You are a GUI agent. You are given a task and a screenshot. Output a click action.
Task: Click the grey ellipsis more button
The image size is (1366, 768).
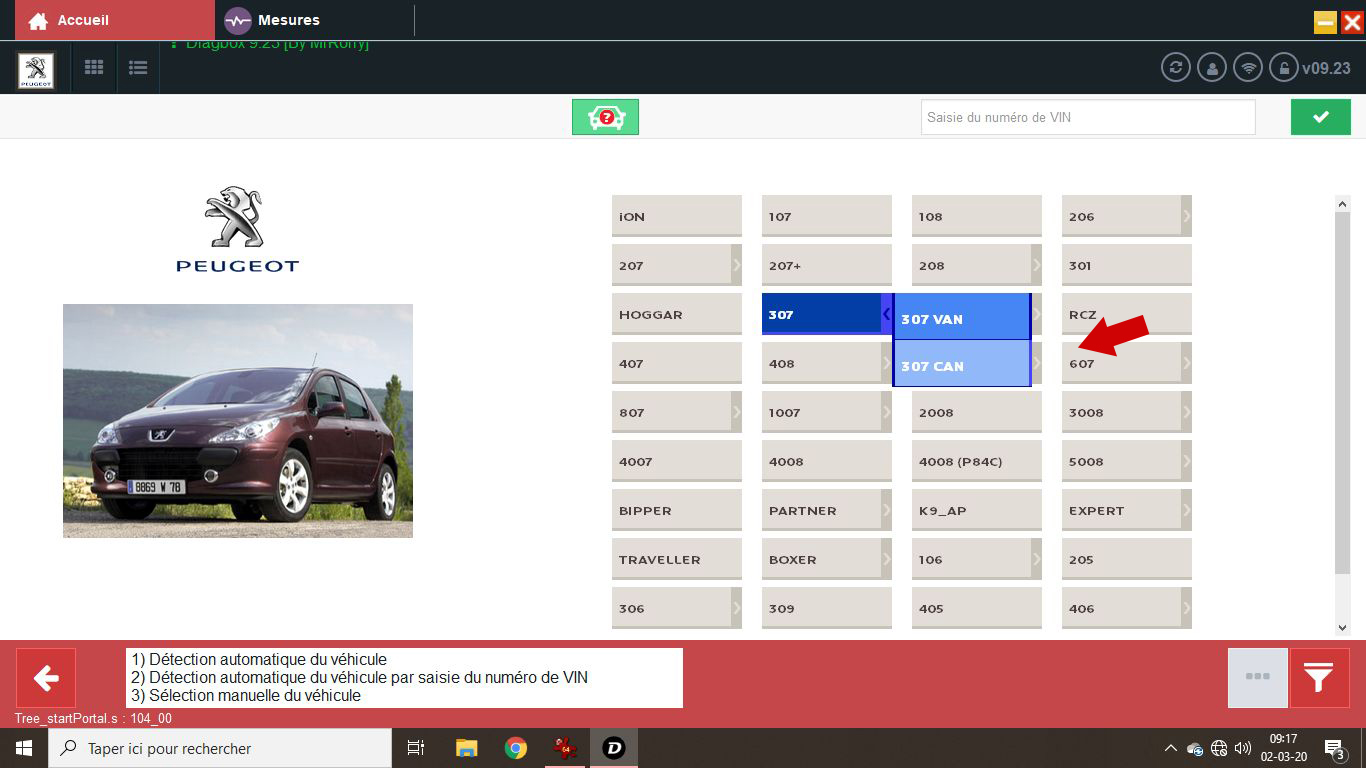tap(1257, 678)
